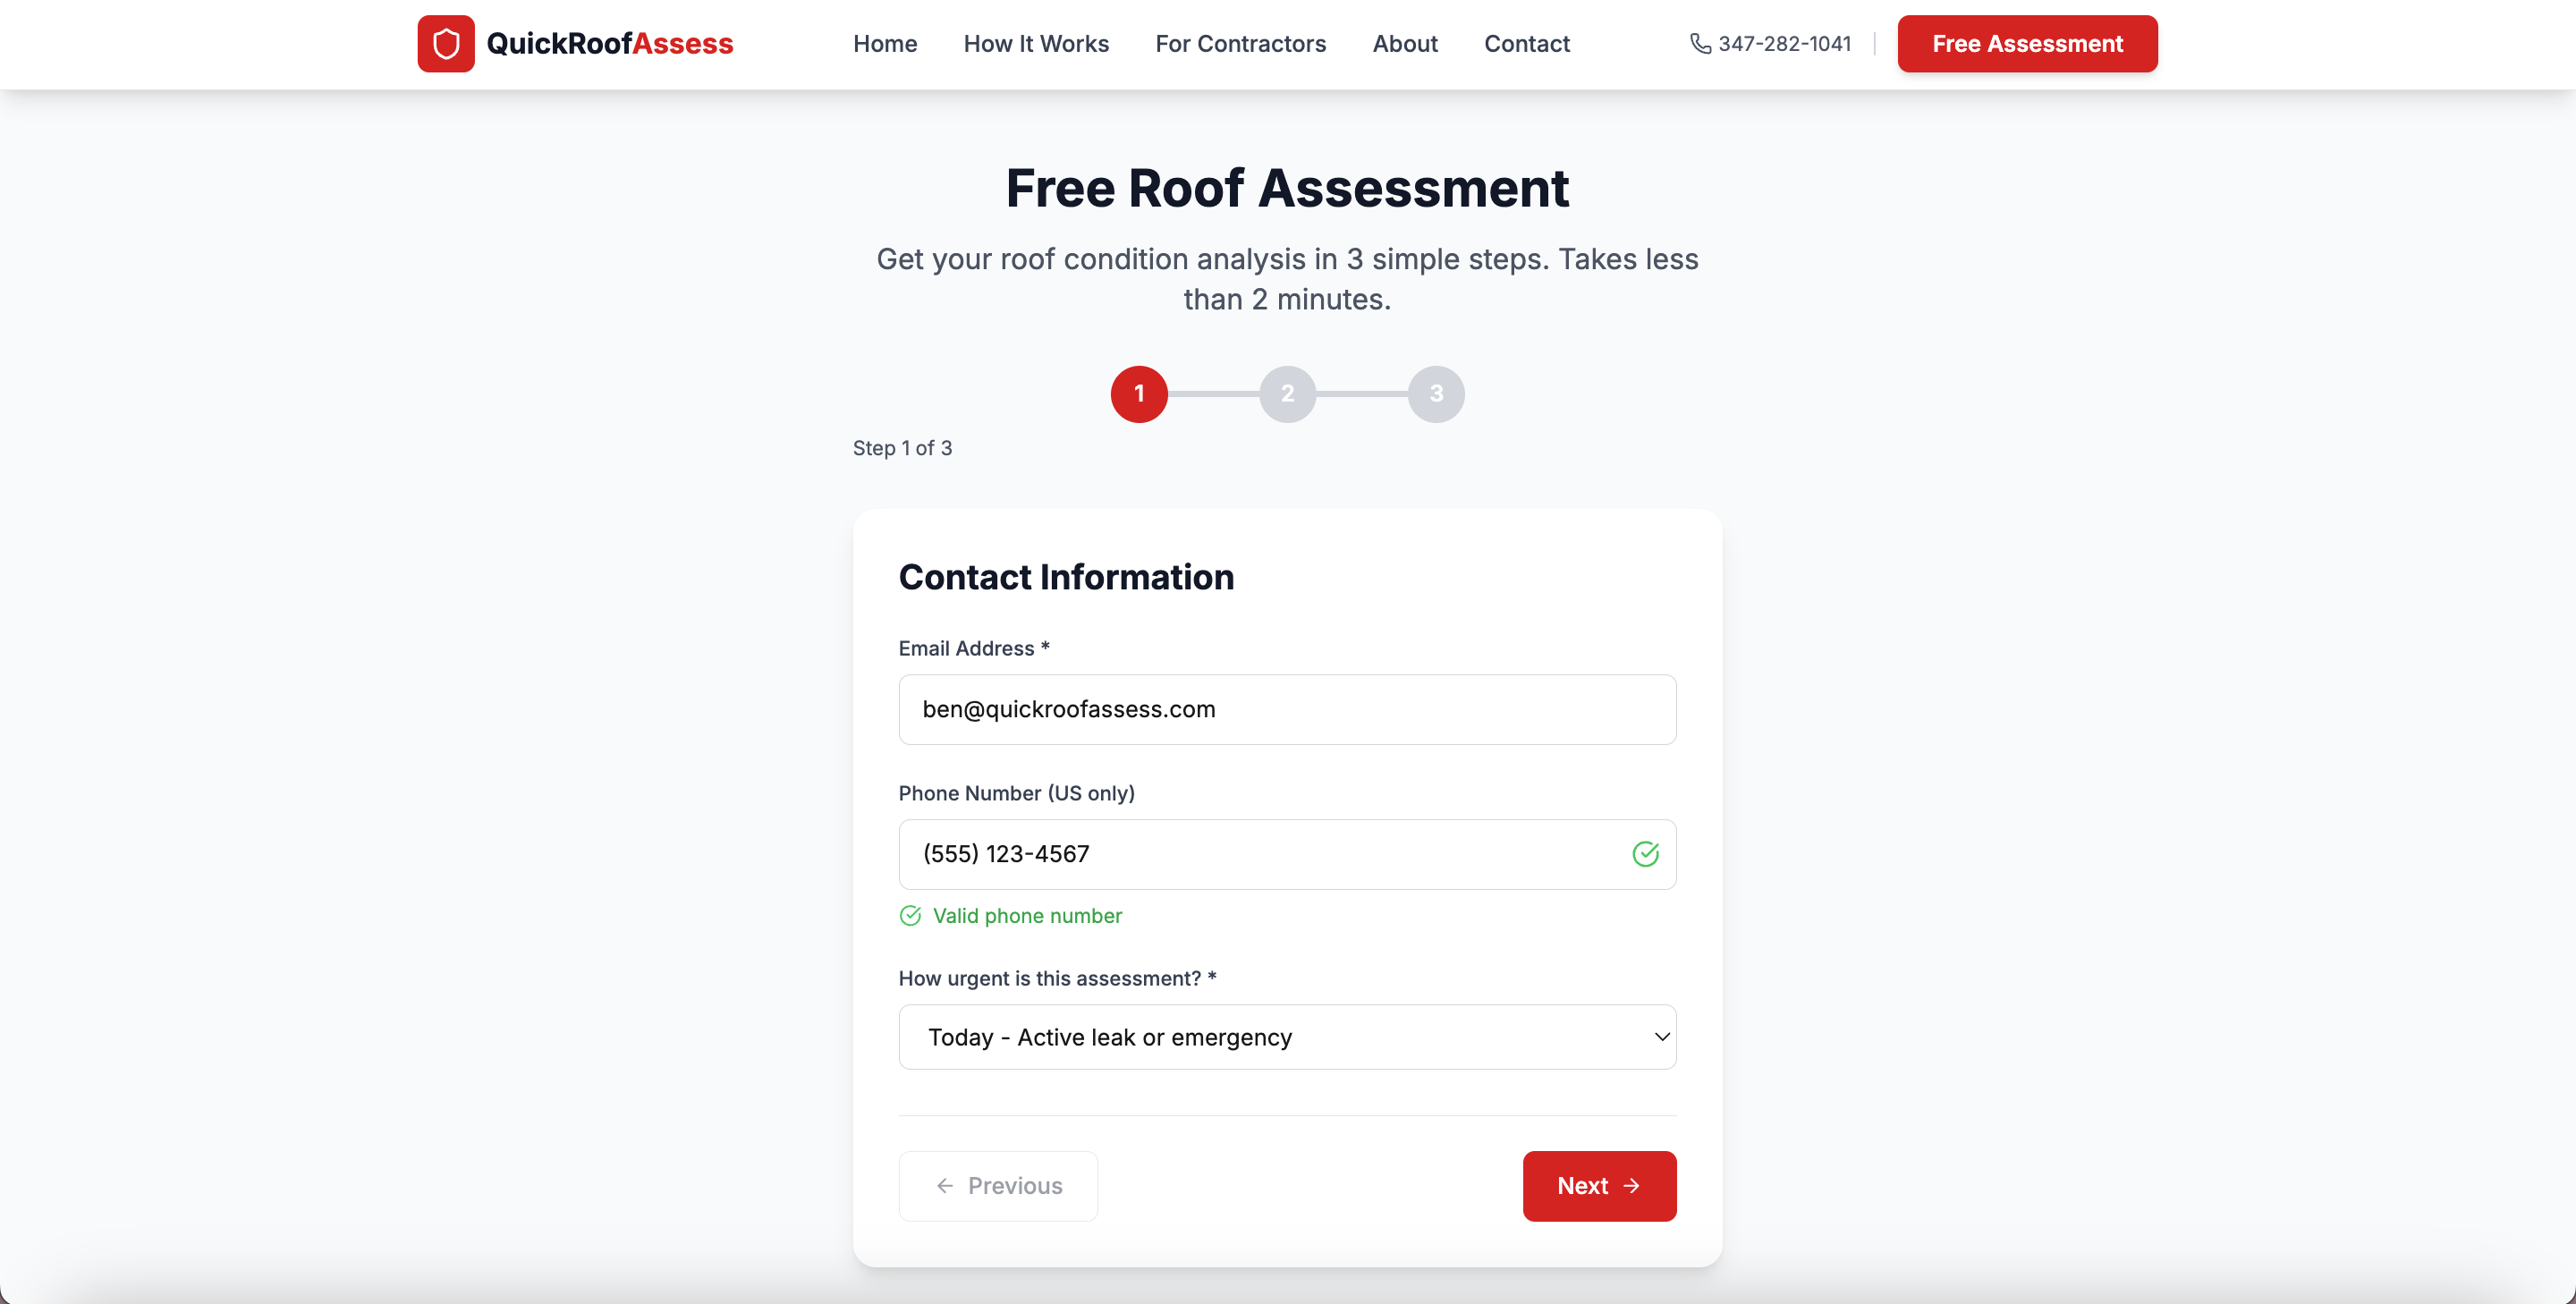
Task: Open the About page
Action: click(x=1405, y=44)
